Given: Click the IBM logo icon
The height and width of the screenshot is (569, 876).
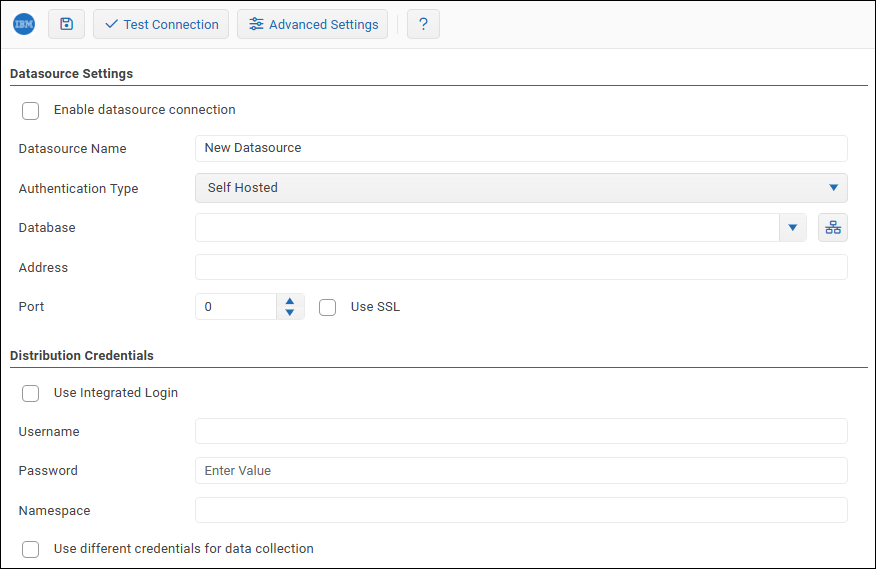Looking at the screenshot, I should [x=24, y=24].
